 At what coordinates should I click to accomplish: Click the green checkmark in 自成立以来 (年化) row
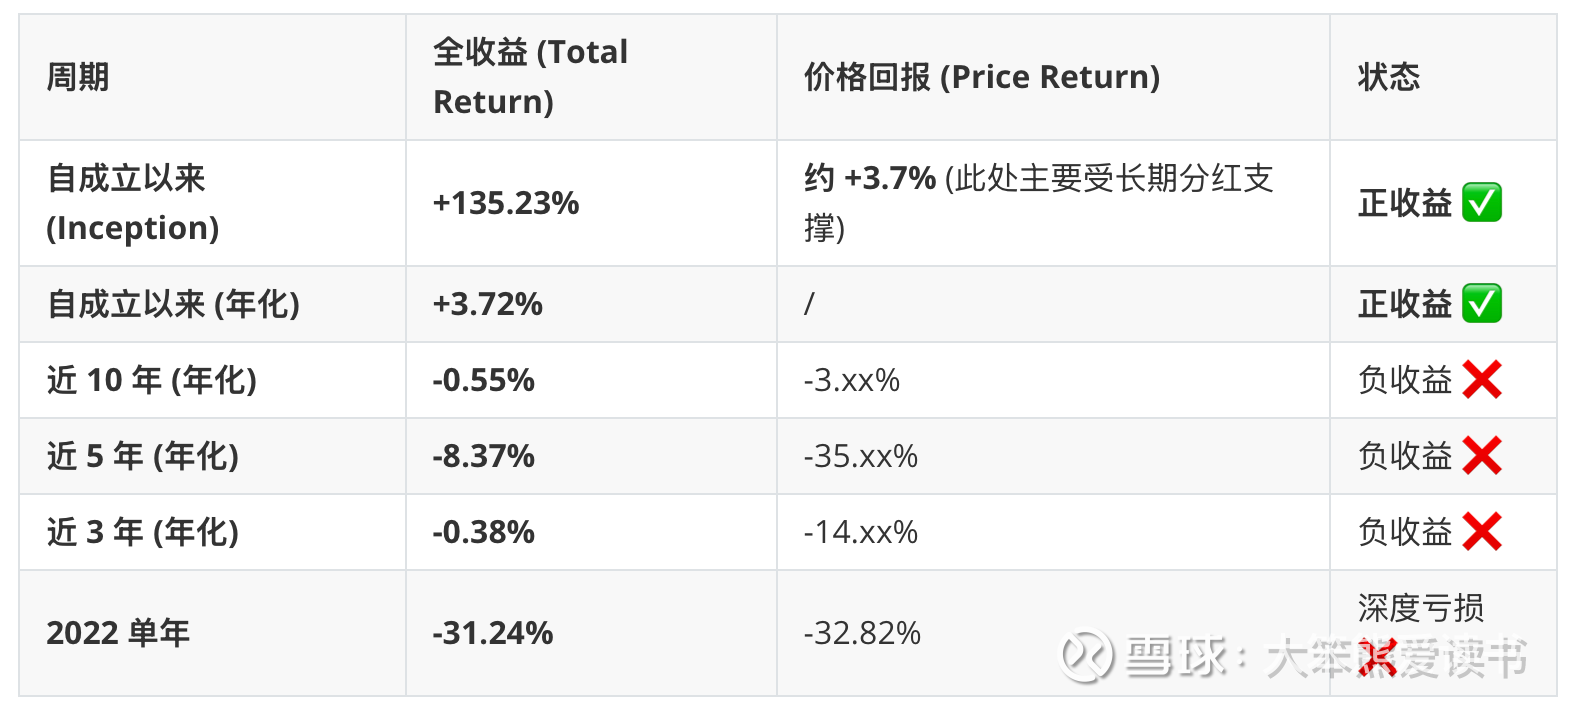pos(1481,304)
